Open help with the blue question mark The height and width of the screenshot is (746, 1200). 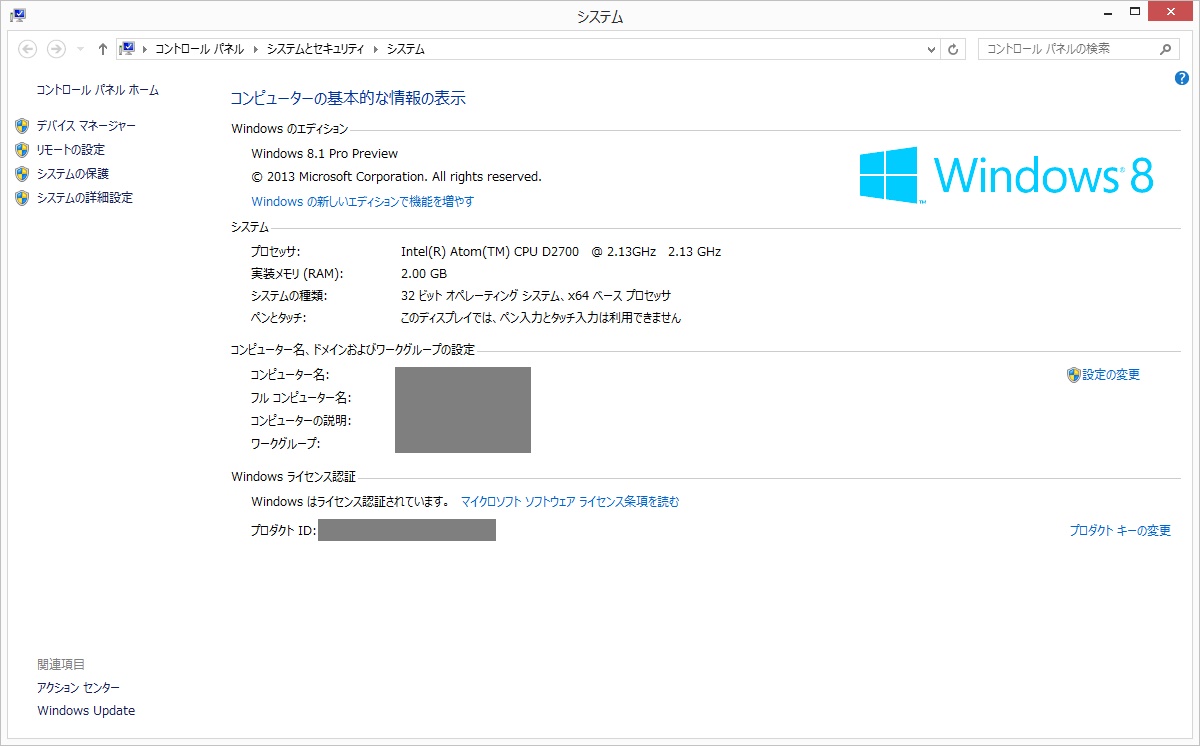point(1182,78)
